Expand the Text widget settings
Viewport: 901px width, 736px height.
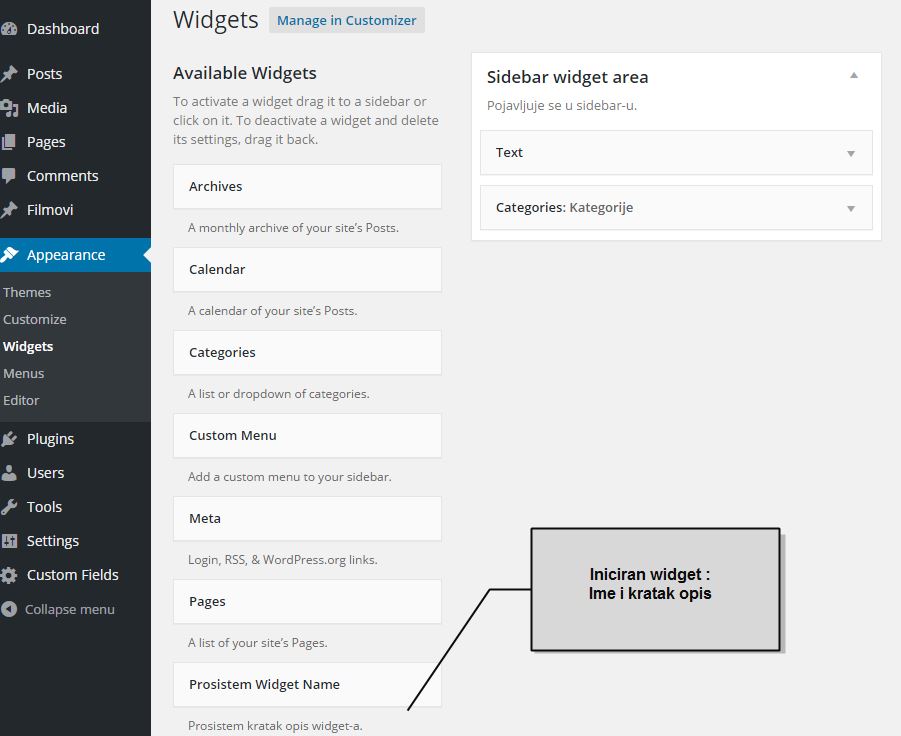(851, 153)
